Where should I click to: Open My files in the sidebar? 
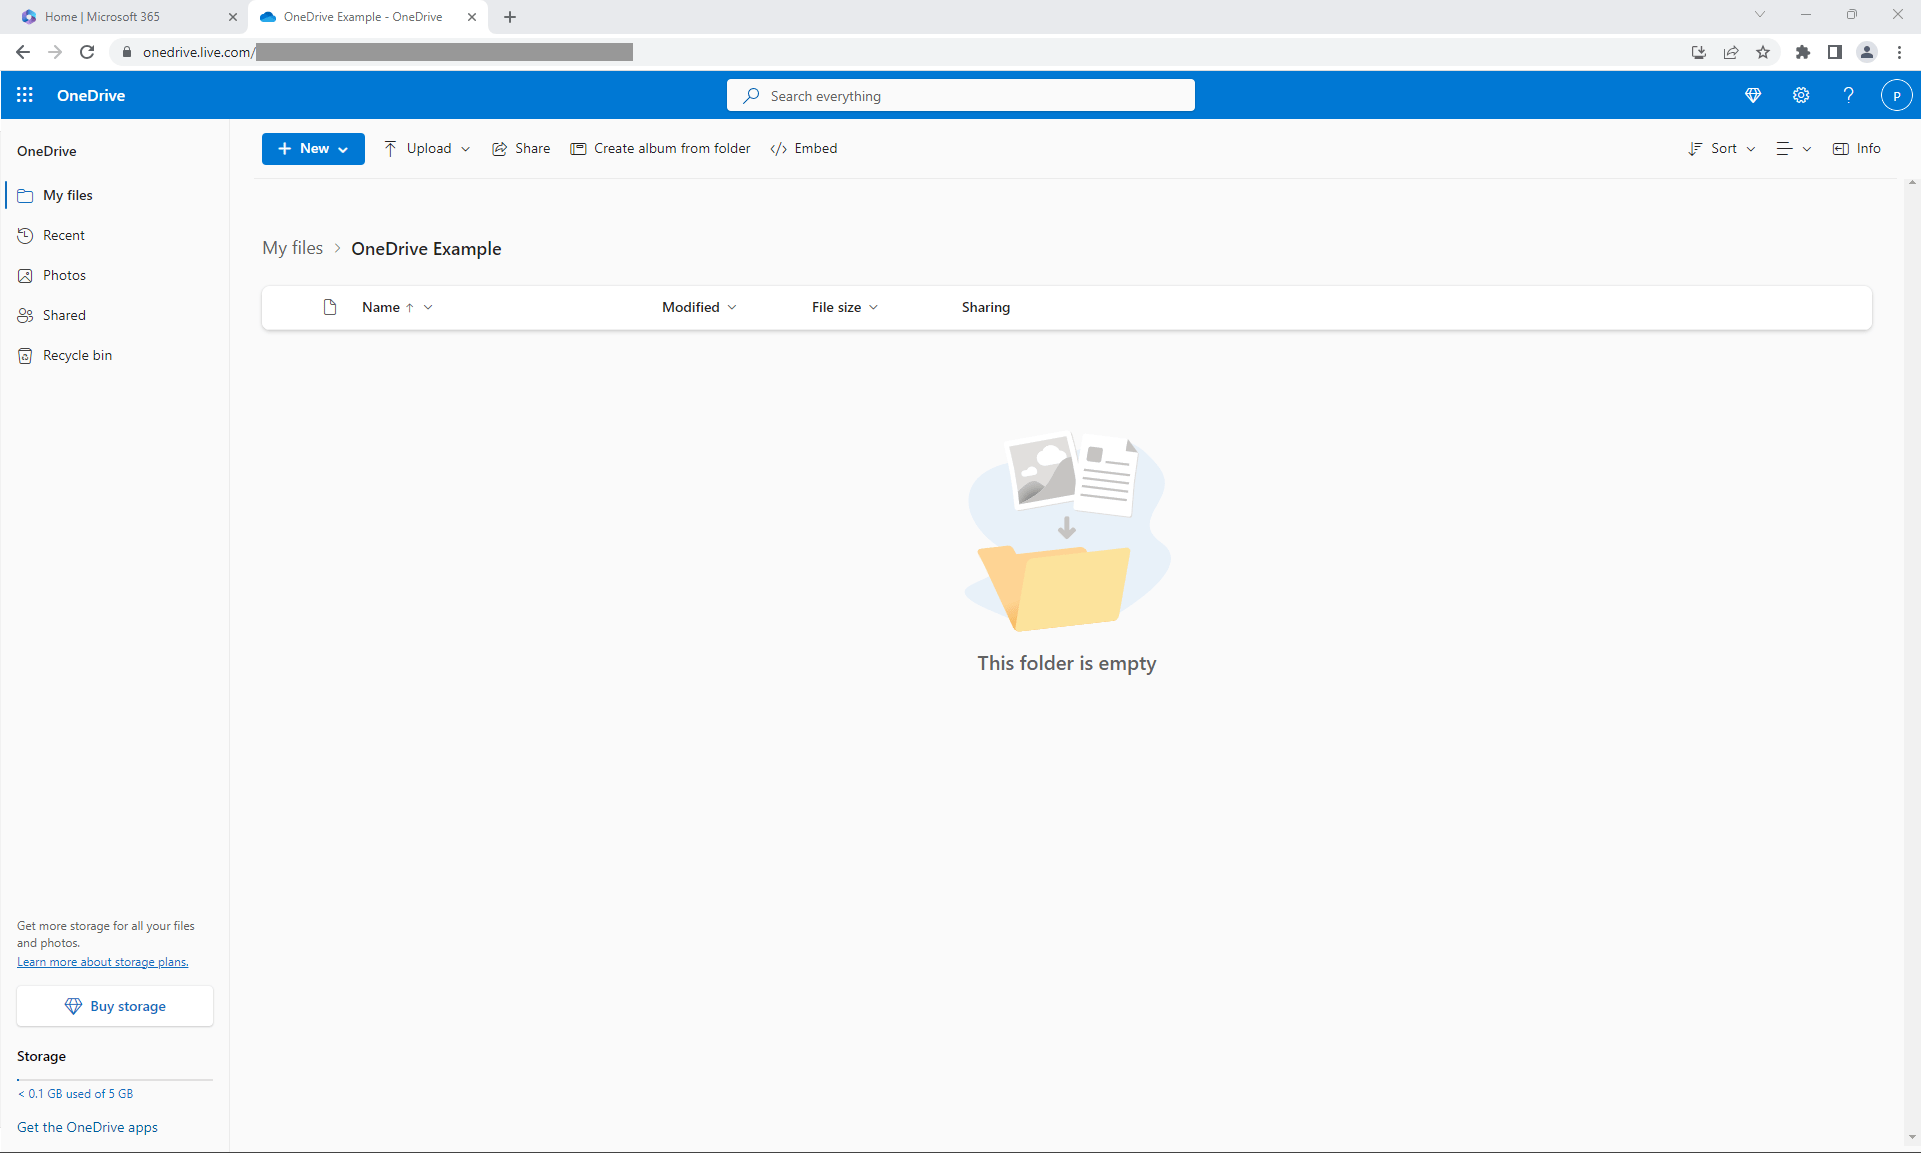[115, 195]
